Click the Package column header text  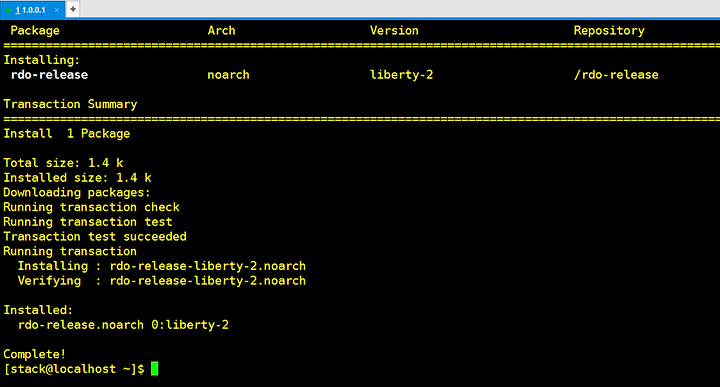pos(35,31)
